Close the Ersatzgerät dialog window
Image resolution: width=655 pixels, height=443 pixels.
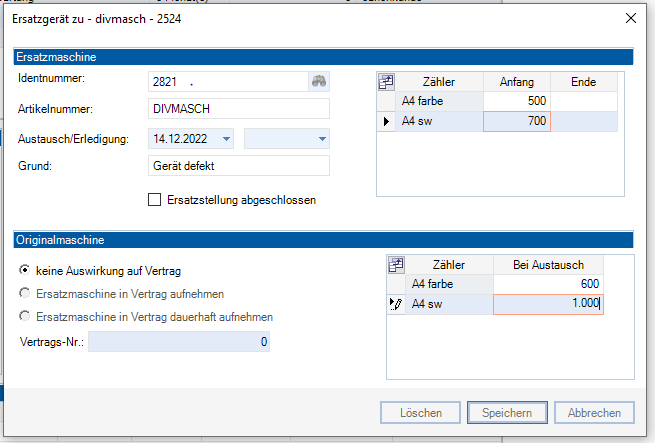(631, 18)
